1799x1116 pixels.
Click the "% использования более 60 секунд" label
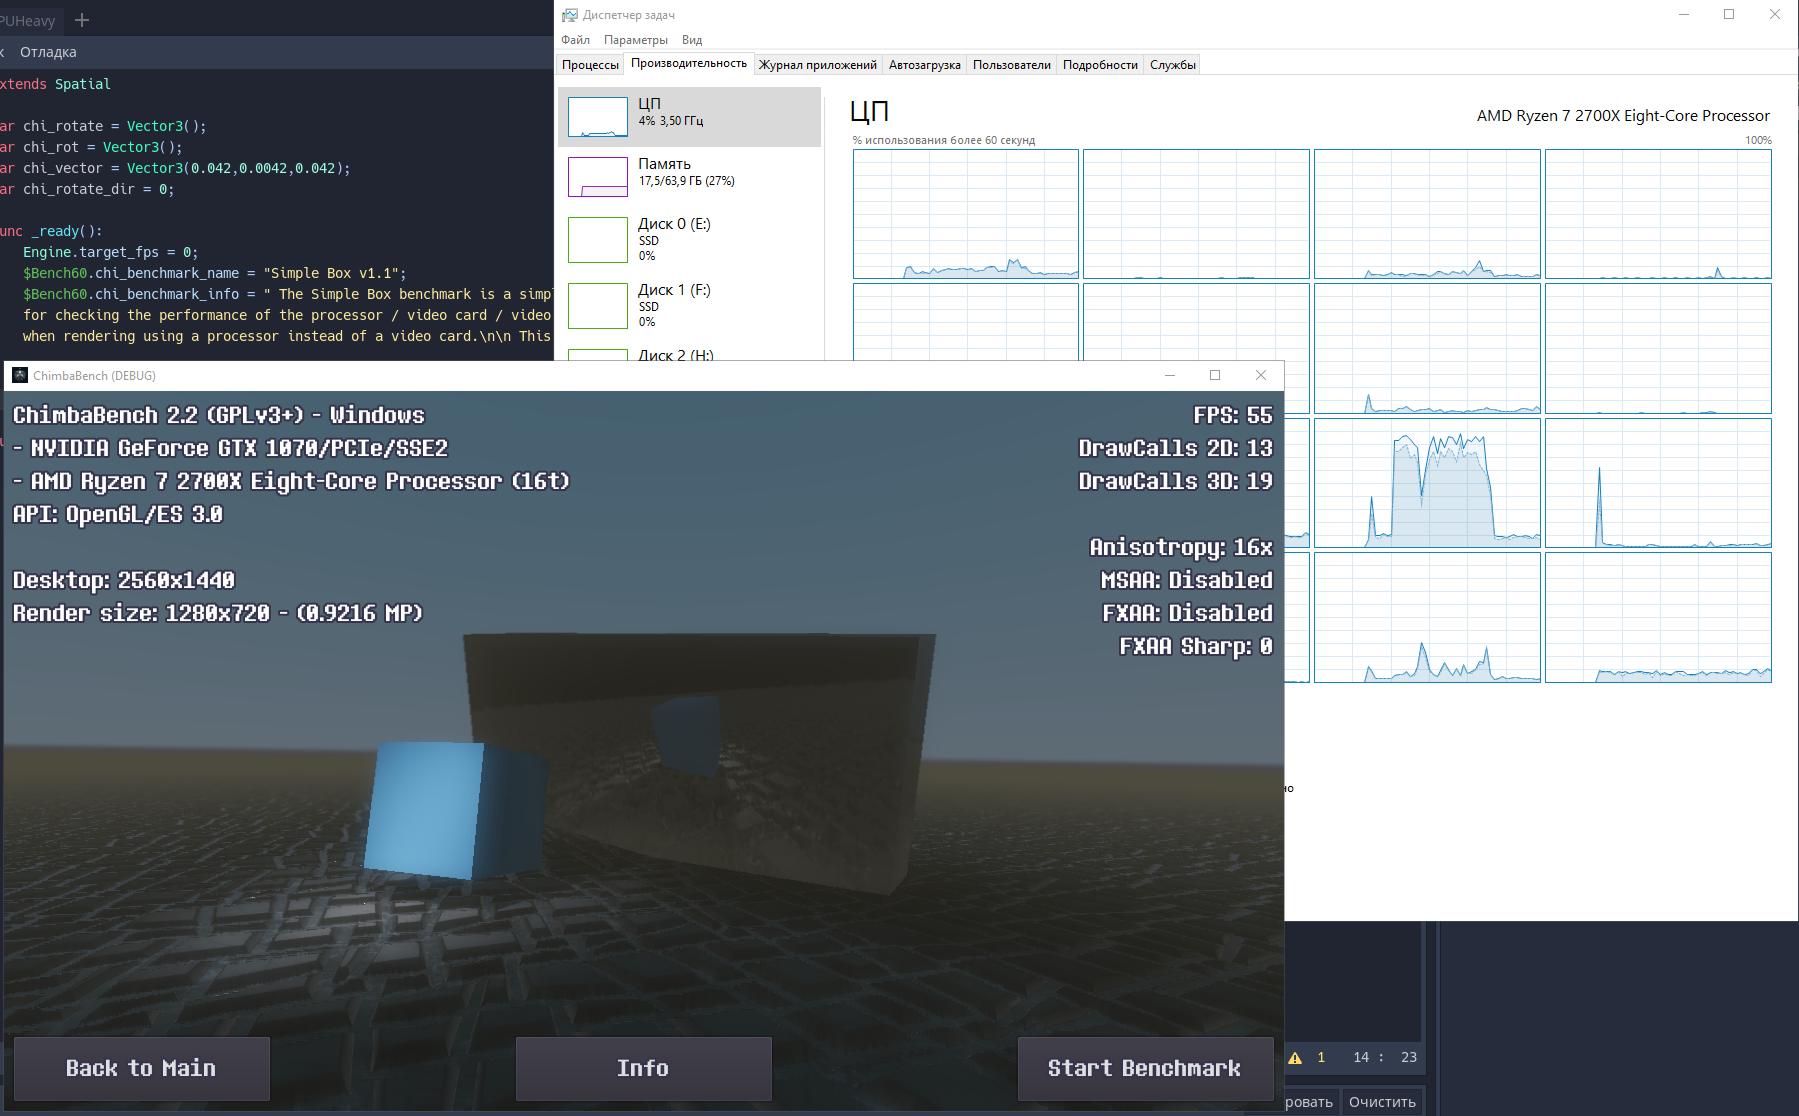(x=944, y=140)
